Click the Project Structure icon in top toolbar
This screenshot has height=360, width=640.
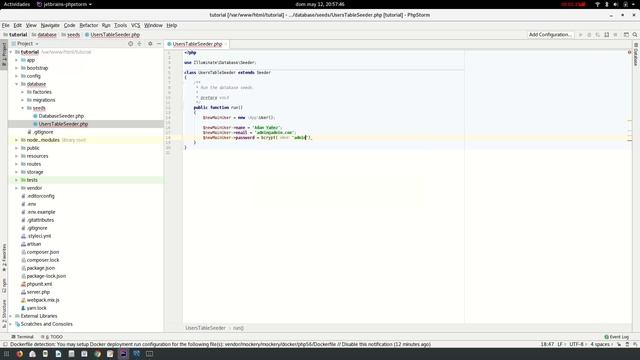coord(626,35)
